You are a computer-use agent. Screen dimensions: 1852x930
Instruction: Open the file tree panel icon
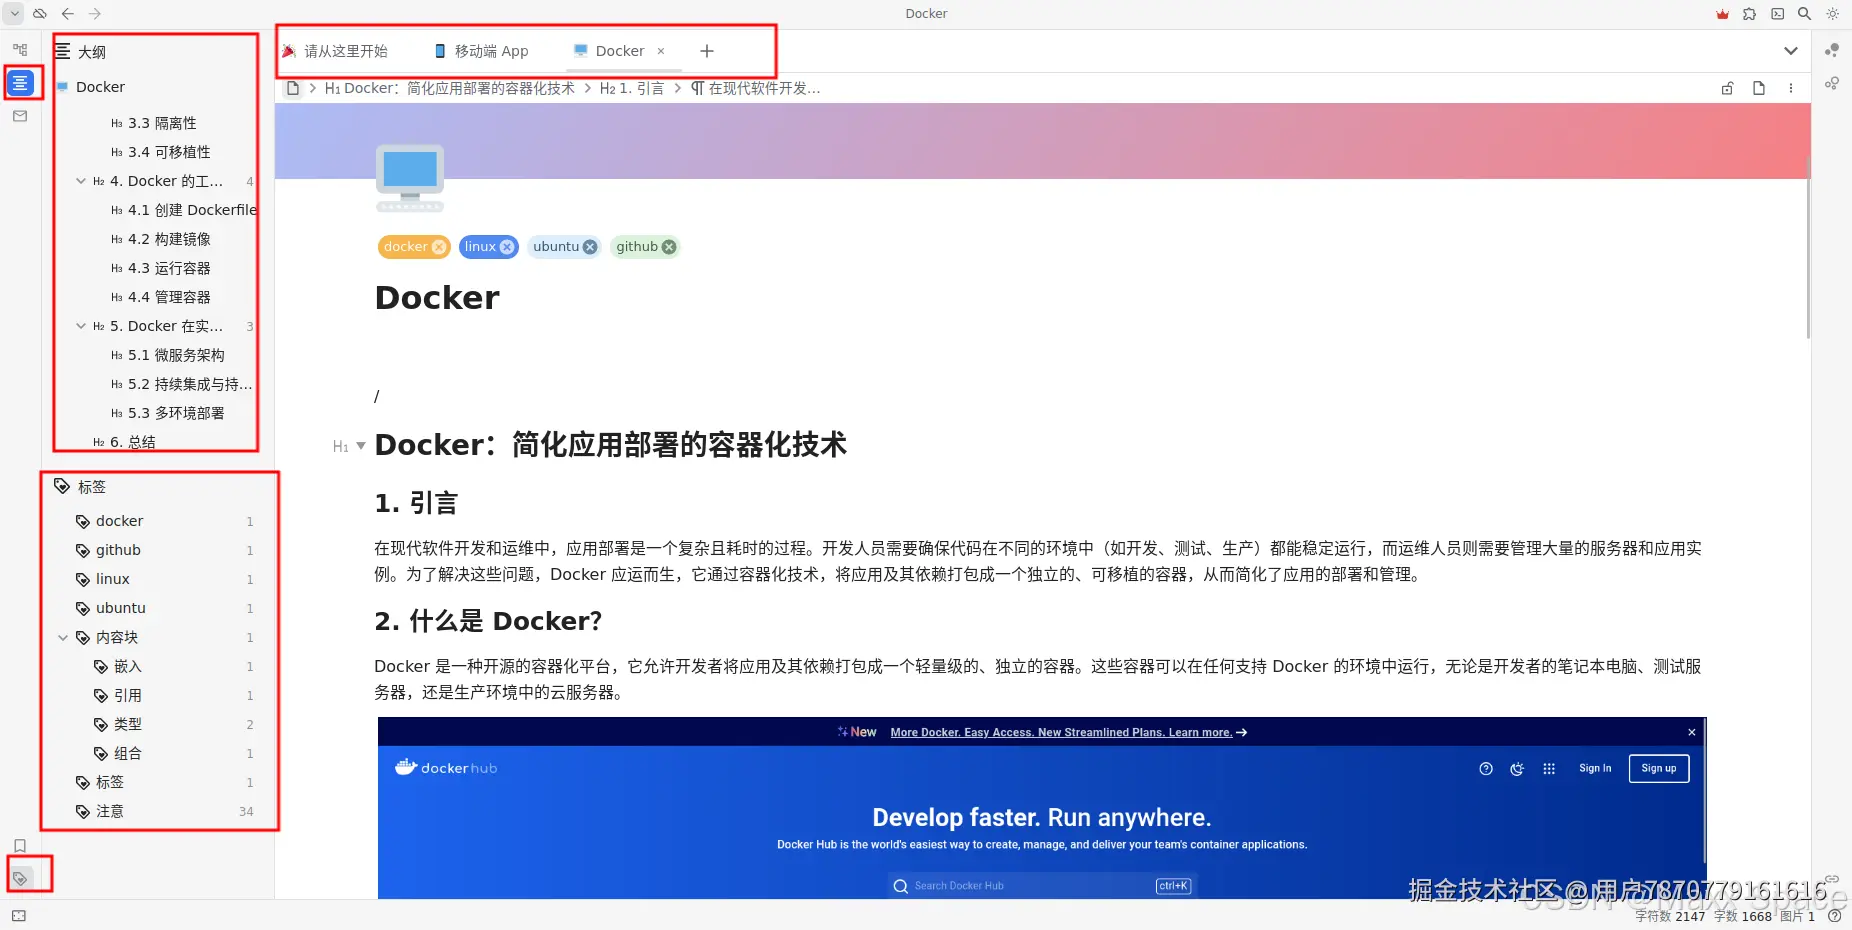(20, 49)
